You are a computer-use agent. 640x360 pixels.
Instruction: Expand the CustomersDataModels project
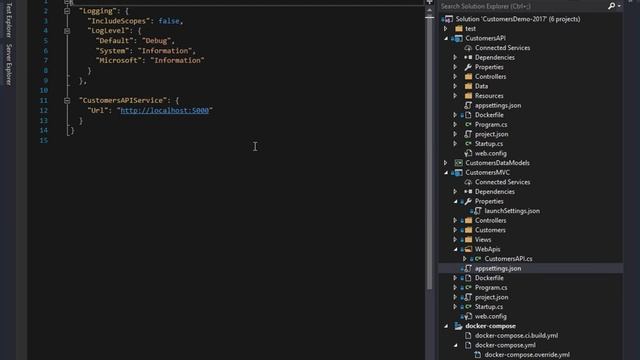pyautogui.click(x=446, y=163)
